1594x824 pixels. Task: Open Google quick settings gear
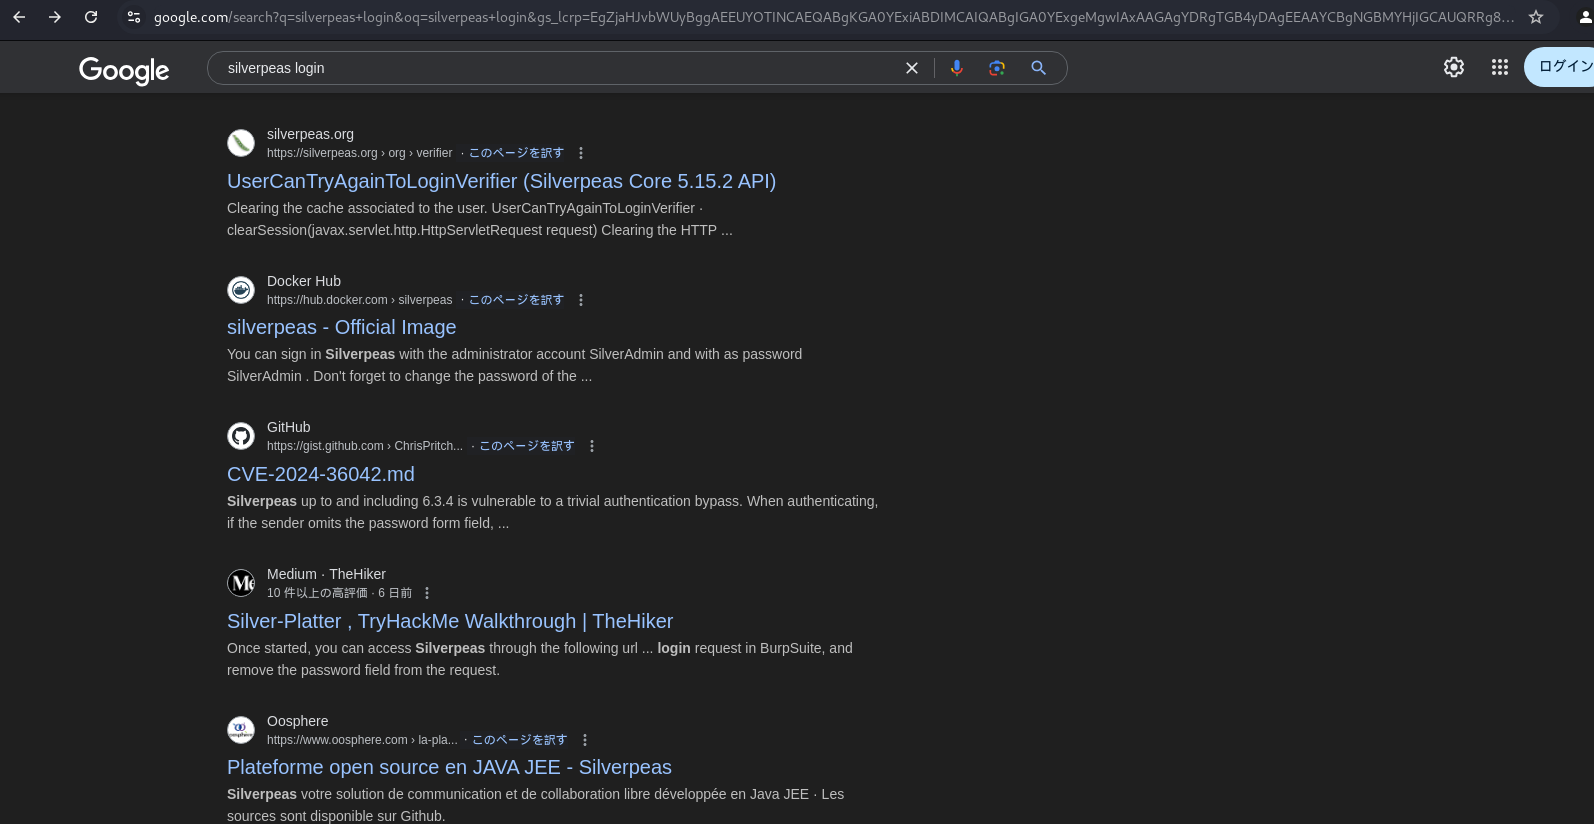point(1454,67)
